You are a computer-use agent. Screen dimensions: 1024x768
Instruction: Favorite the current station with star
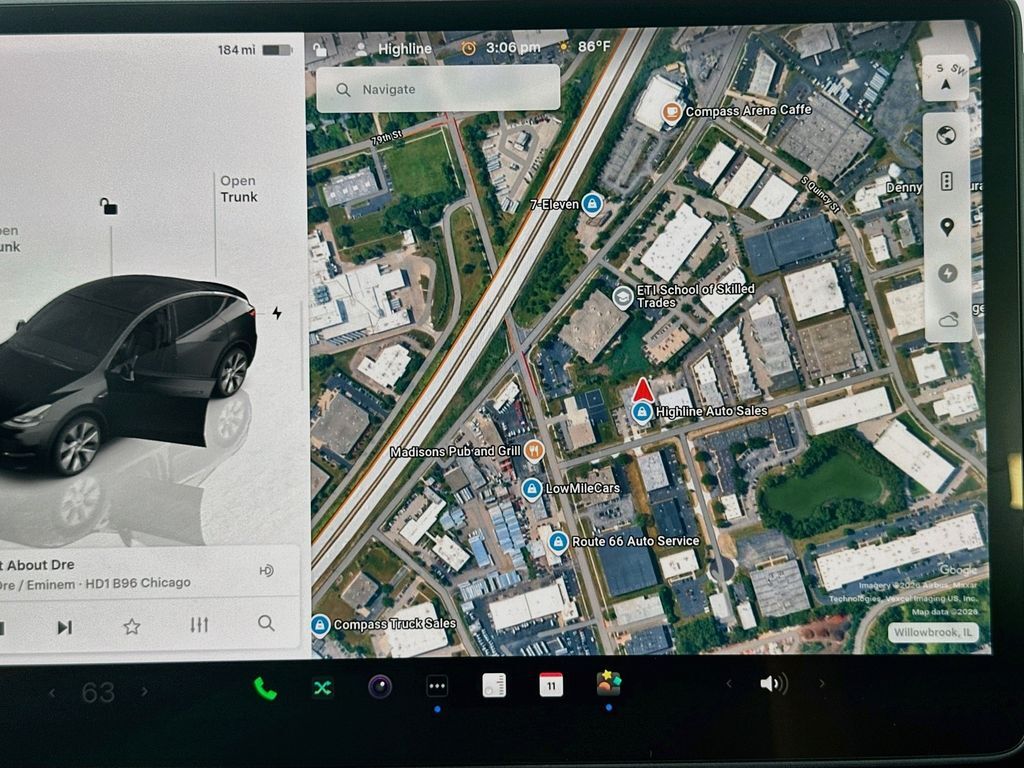(x=131, y=626)
